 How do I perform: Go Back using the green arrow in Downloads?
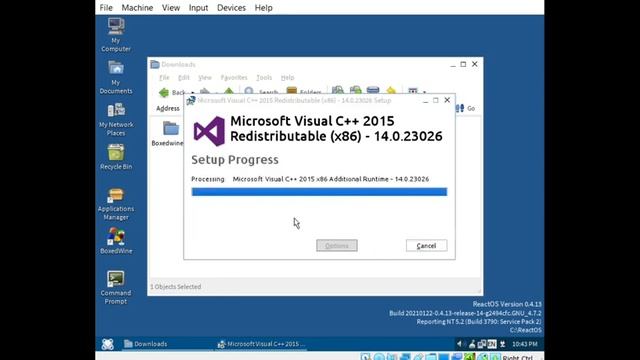coord(164,93)
